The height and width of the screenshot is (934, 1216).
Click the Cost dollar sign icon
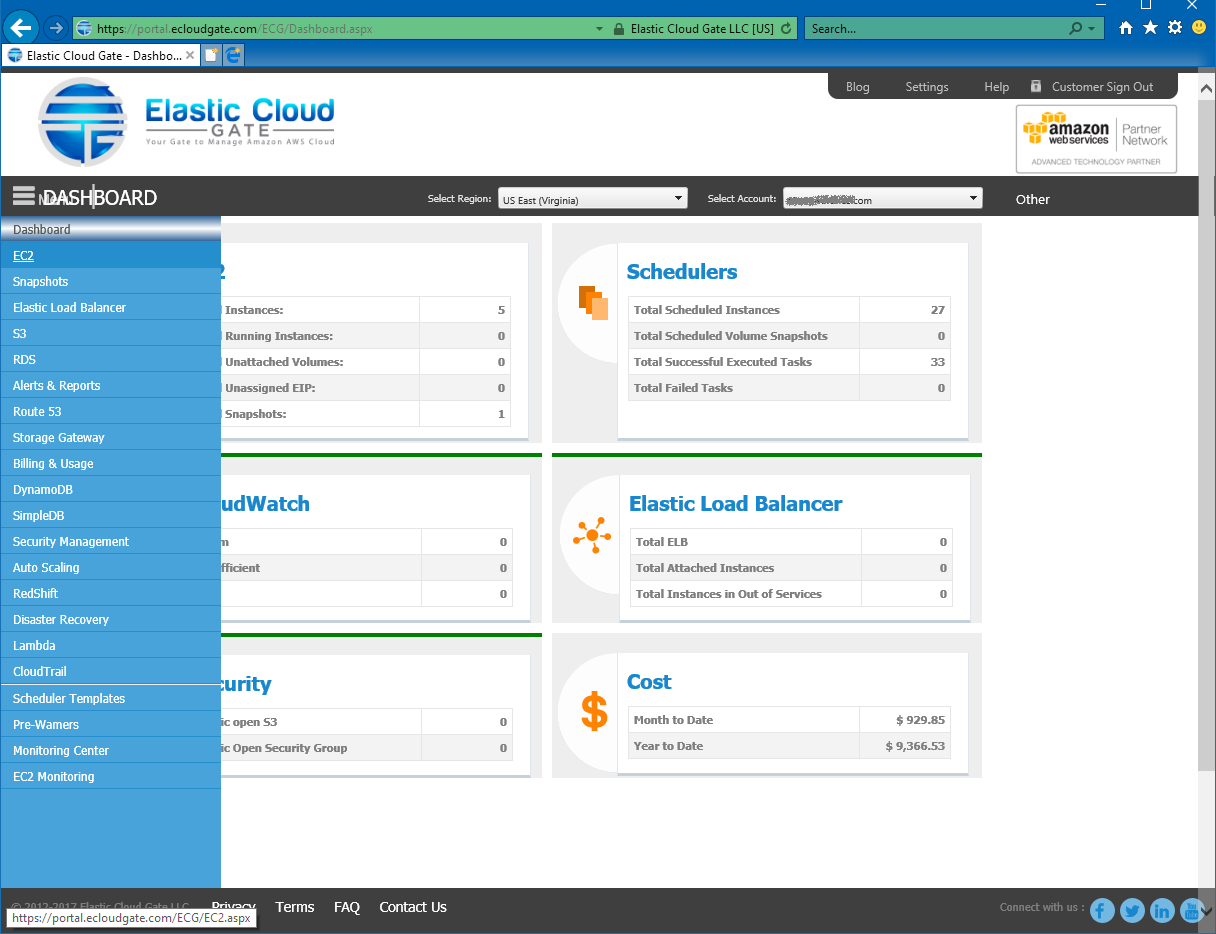click(x=594, y=711)
